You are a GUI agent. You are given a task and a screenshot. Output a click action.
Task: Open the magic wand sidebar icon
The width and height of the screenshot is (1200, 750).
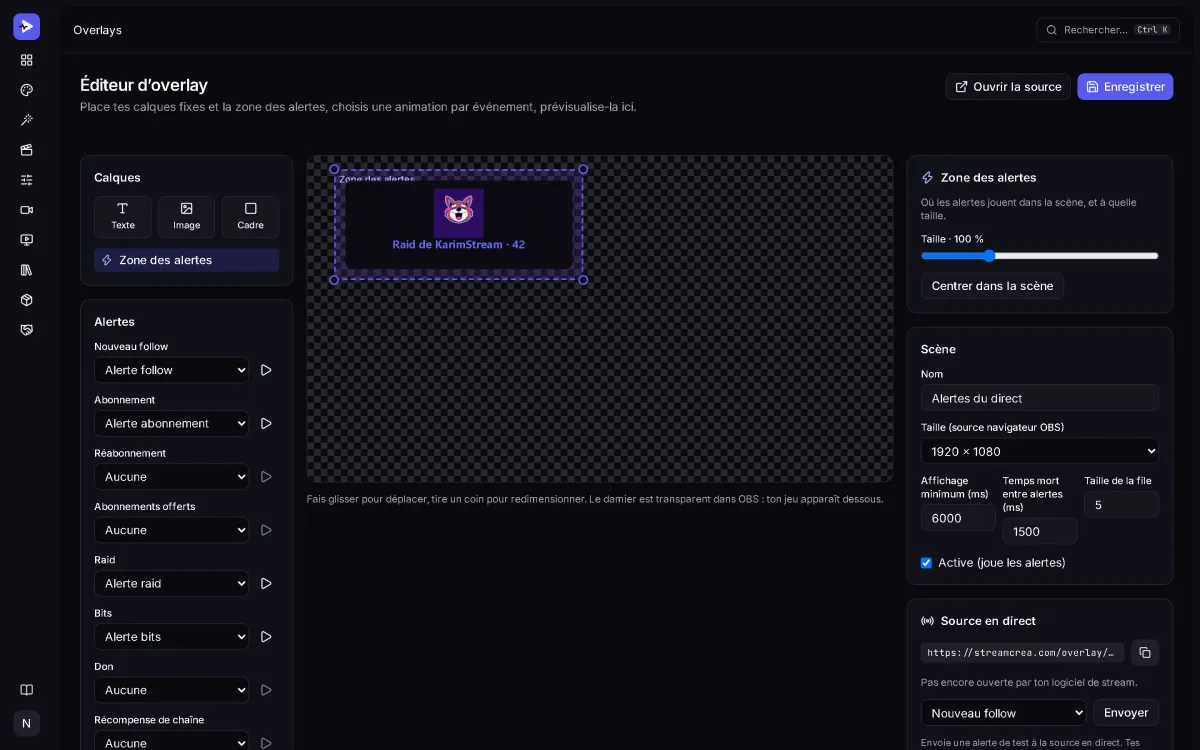click(x=26, y=120)
